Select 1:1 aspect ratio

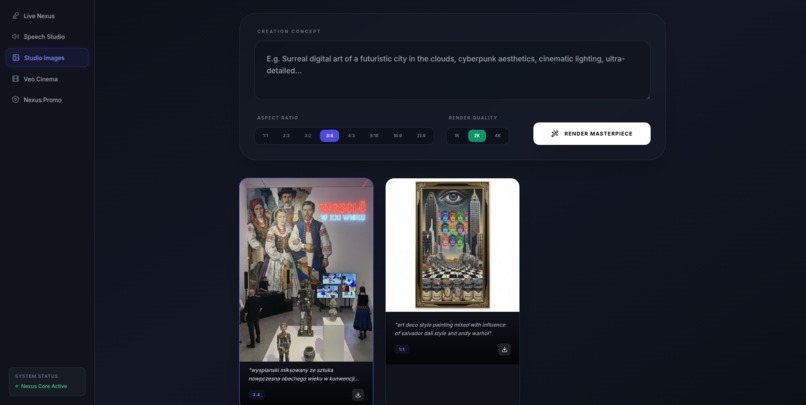(265, 136)
